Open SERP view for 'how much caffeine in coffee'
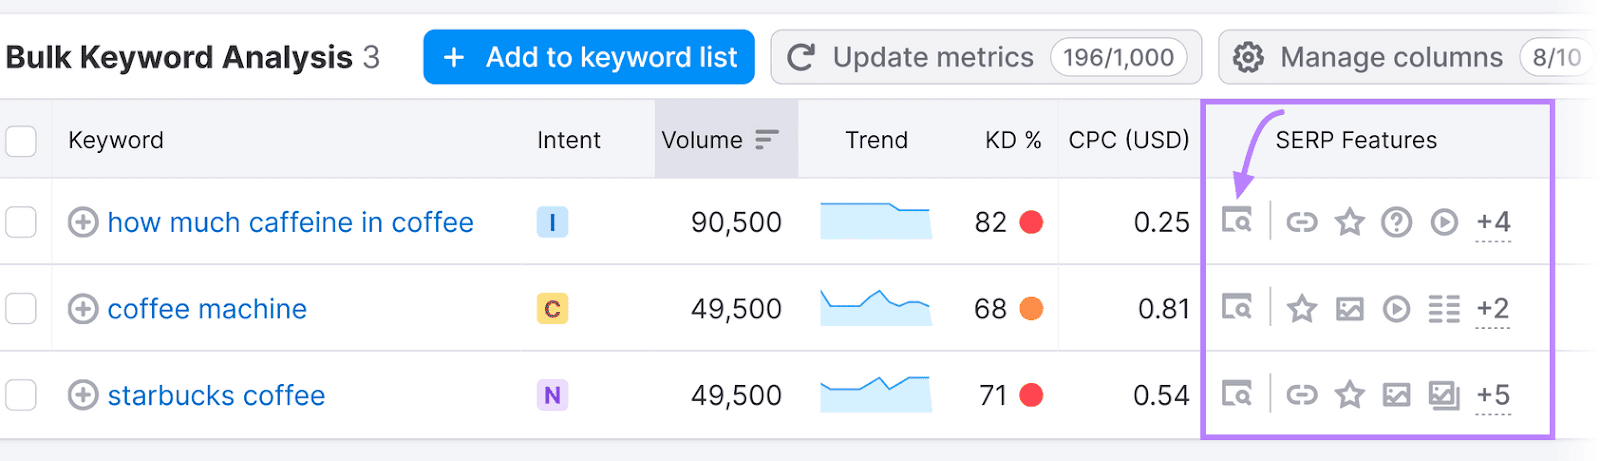The width and height of the screenshot is (1600, 461). (x=1237, y=221)
